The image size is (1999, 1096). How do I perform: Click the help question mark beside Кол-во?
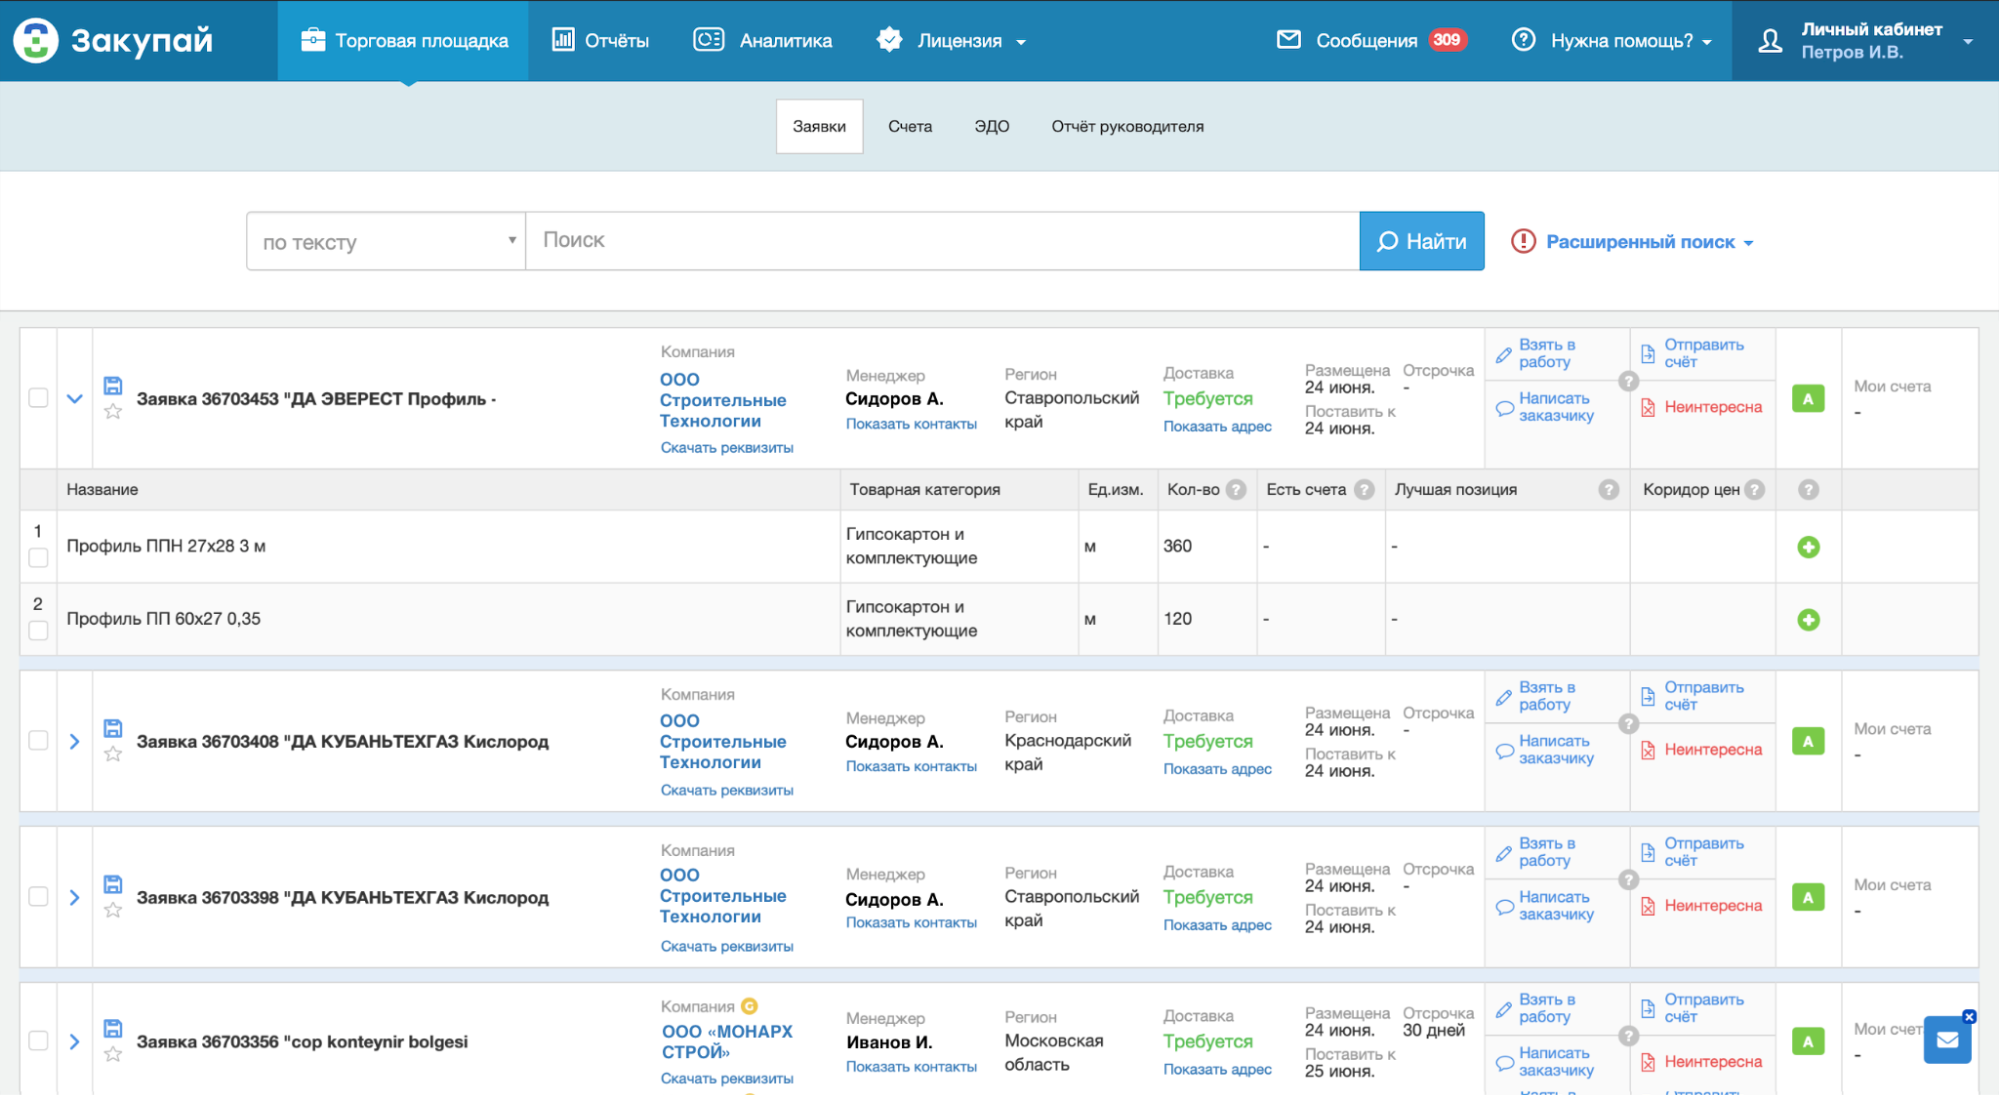[1237, 489]
